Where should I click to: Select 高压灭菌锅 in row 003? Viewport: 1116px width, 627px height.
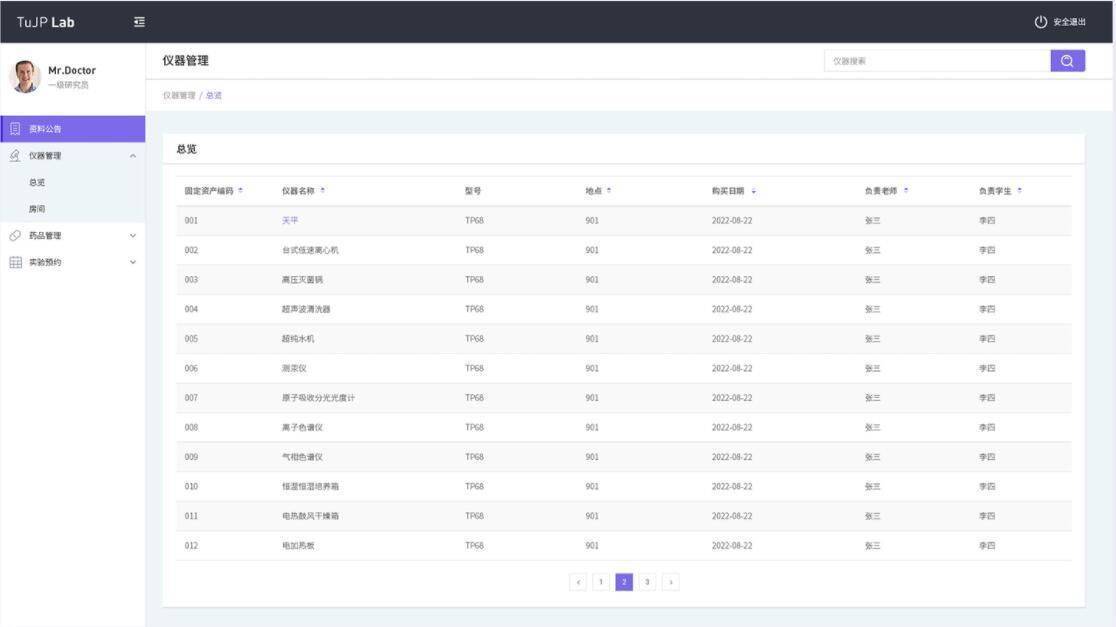click(302, 280)
